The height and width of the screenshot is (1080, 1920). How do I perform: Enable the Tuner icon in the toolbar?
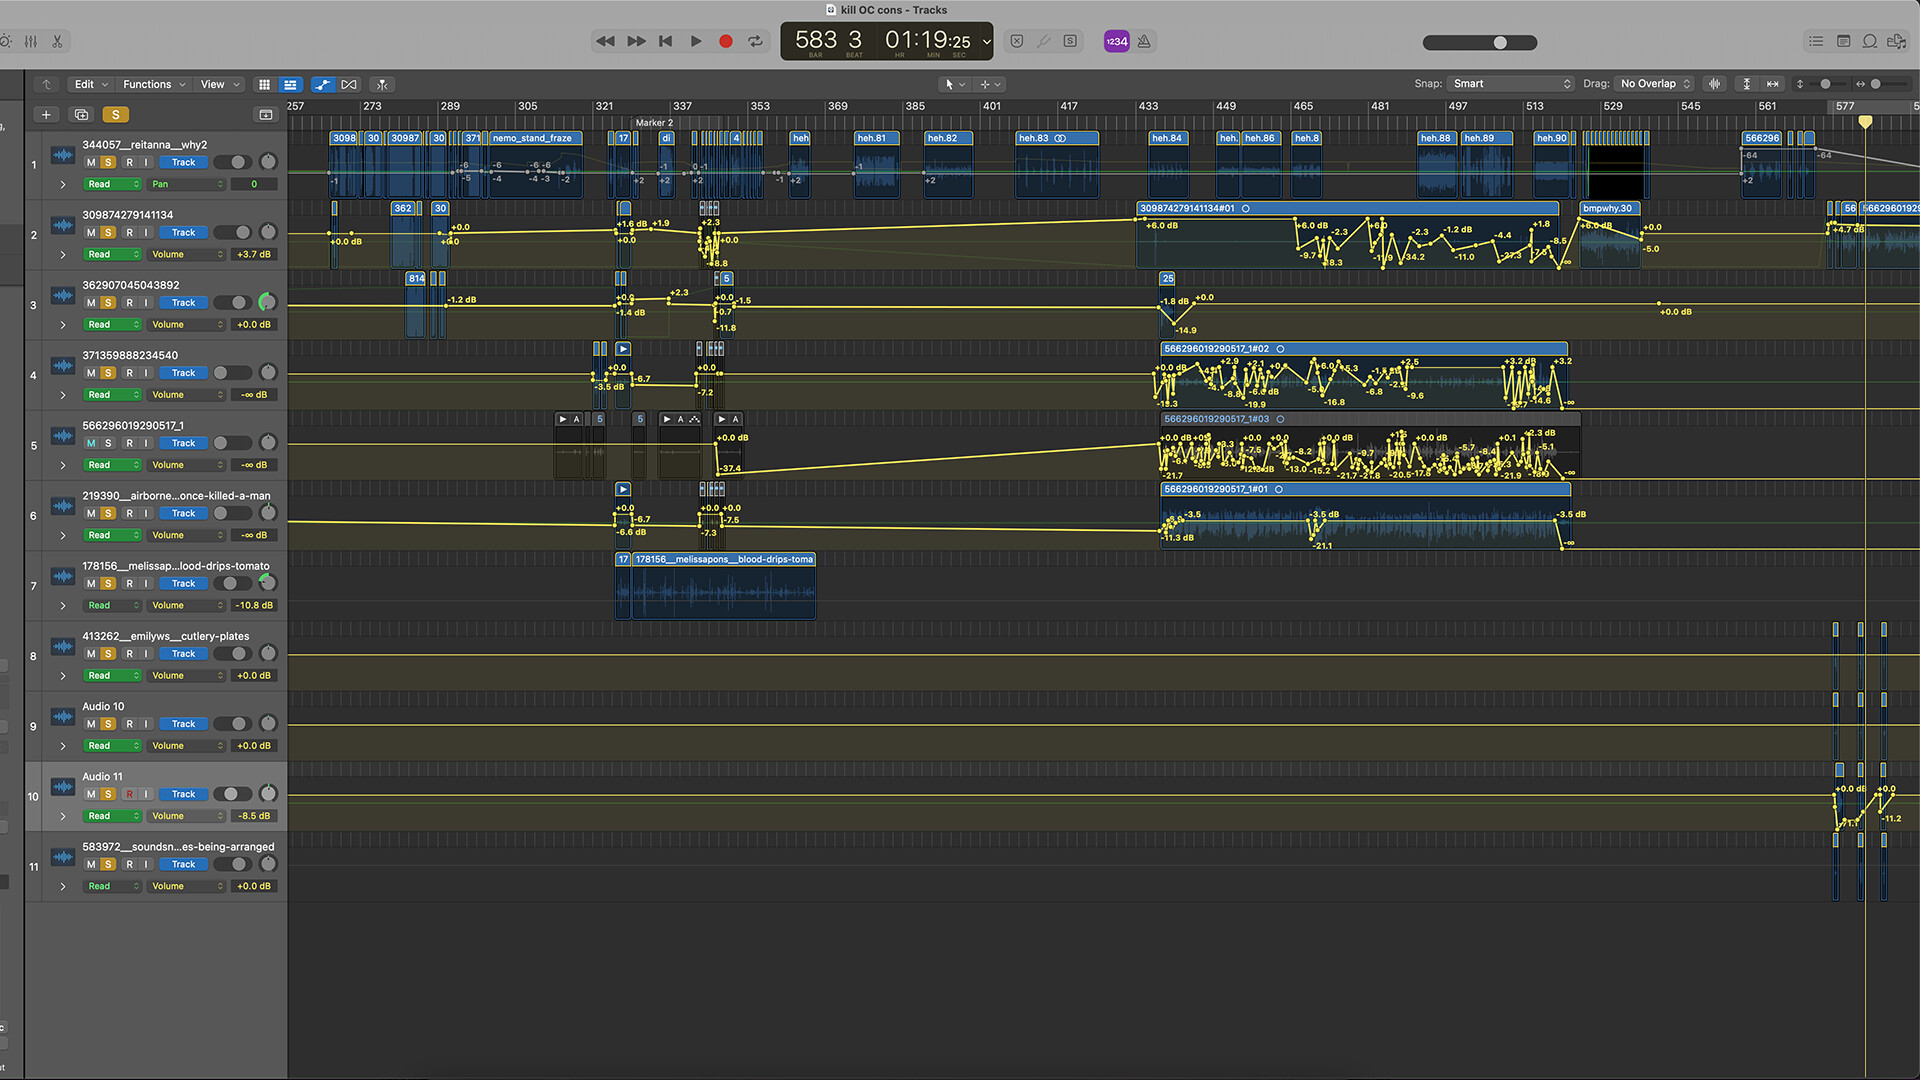pos(1043,41)
